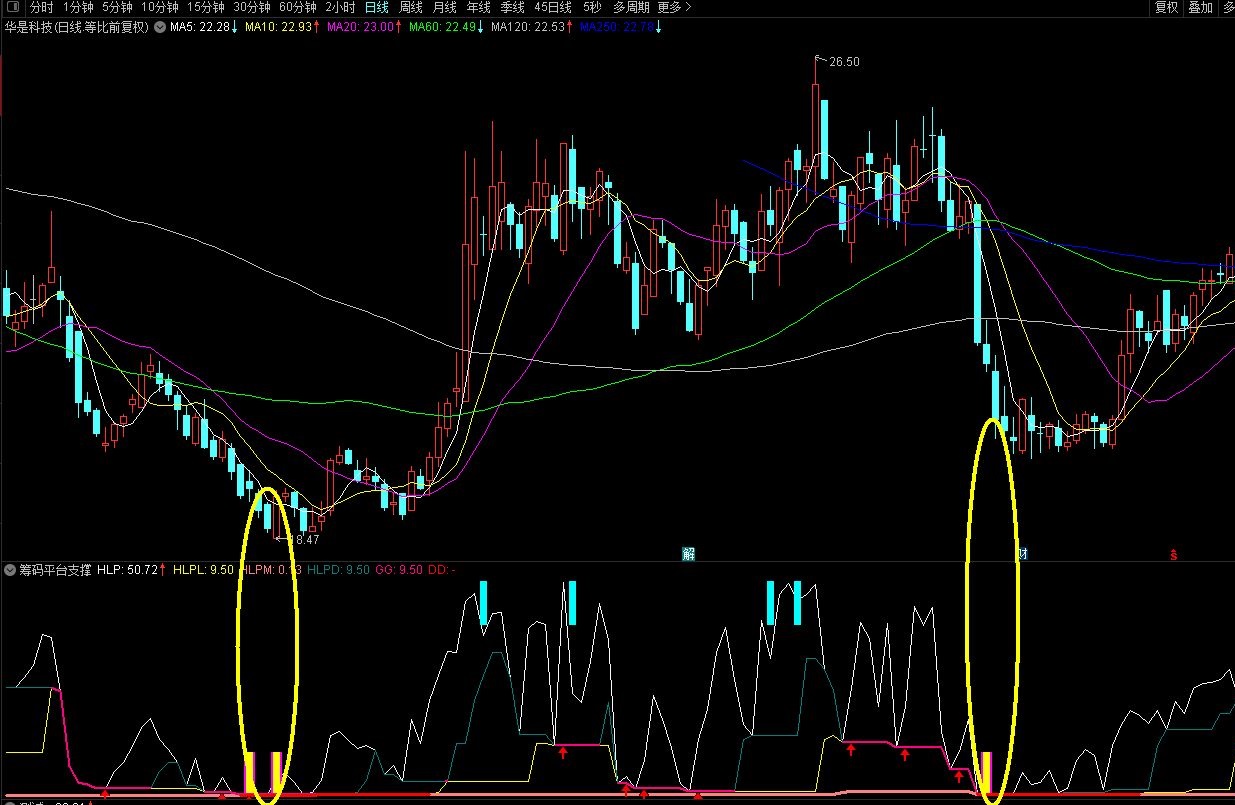Click the 解 event marker icon
Viewport: 1235px width, 805px height.
689,554
